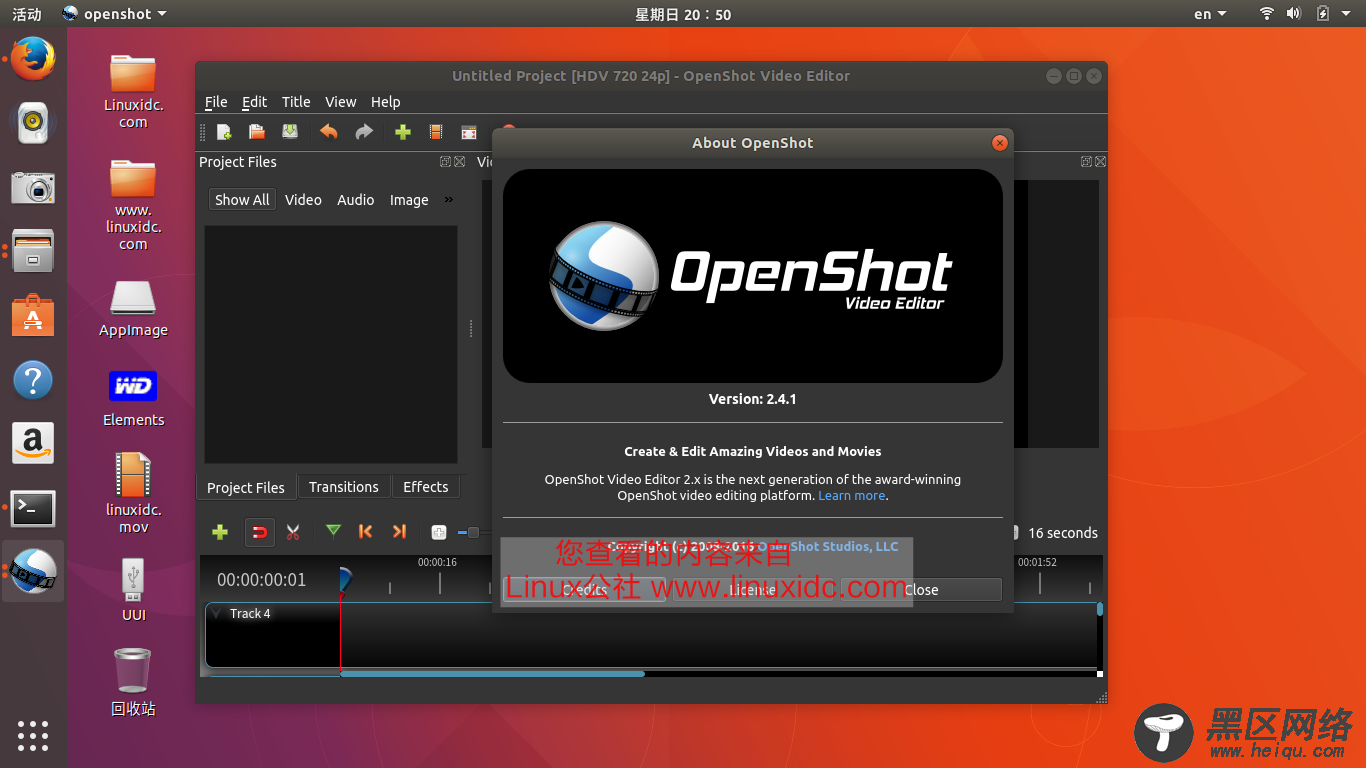Show Applications grid in the dock
This screenshot has width=1366, height=768.
click(33, 735)
